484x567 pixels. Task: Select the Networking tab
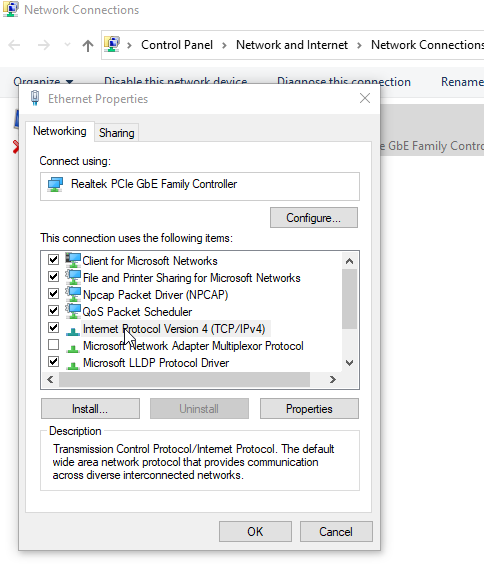pos(60,131)
